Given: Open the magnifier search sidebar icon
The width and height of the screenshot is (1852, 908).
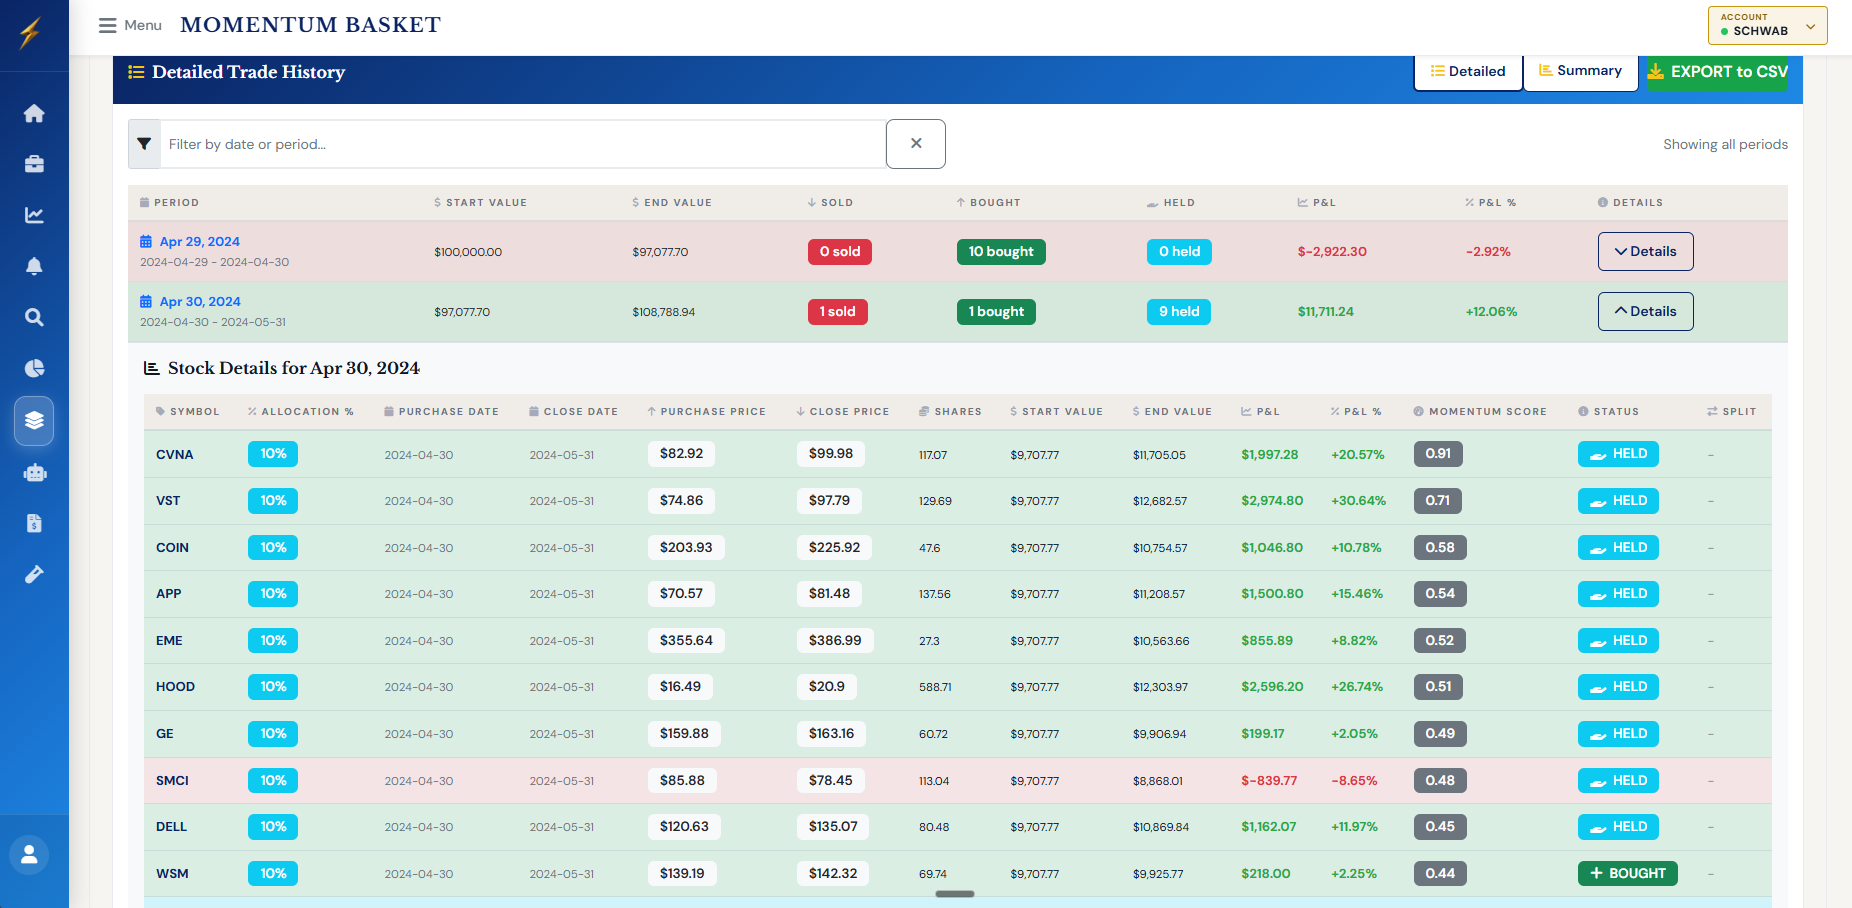Looking at the screenshot, I should coord(34,317).
